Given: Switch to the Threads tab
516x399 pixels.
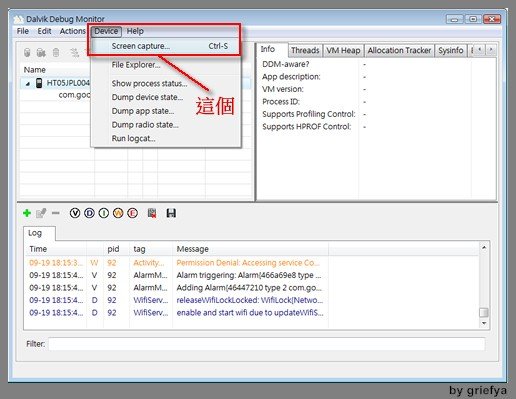Looking at the screenshot, I should [305, 50].
